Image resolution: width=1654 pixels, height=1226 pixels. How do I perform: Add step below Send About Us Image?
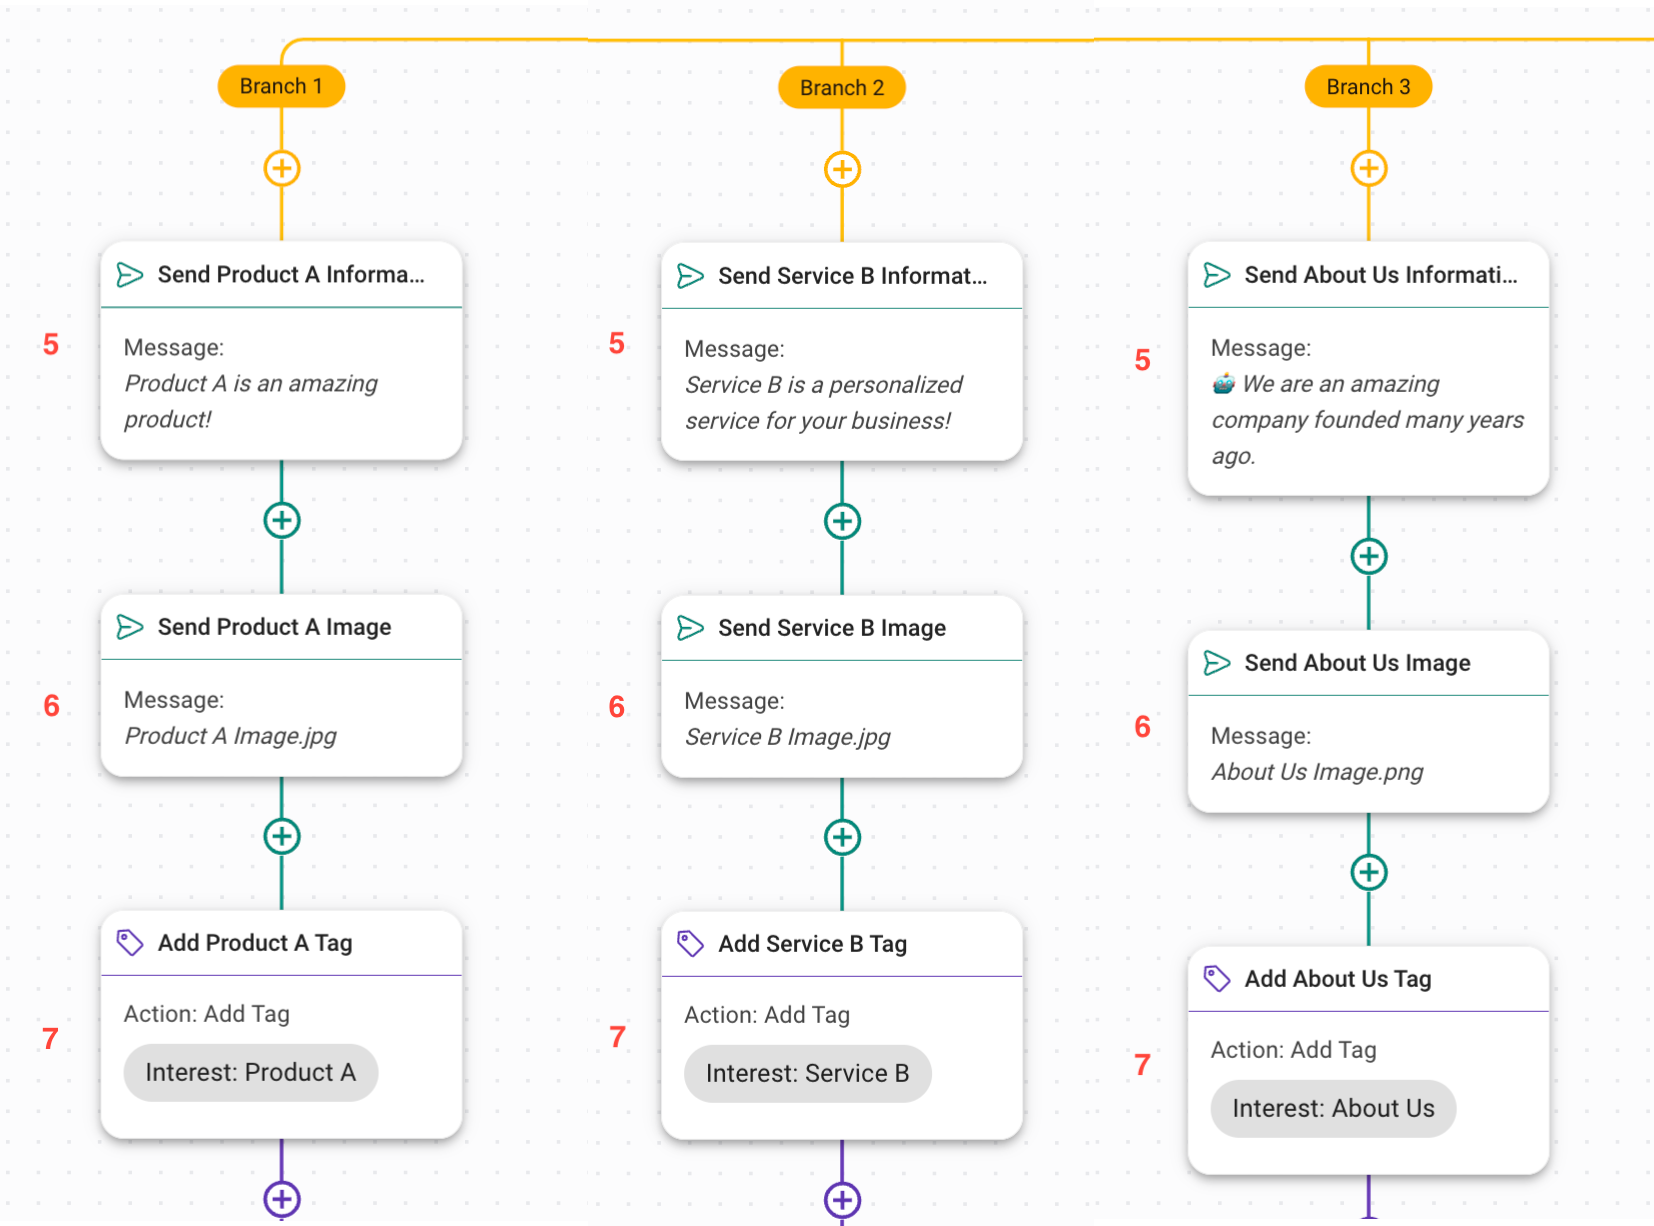(x=1368, y=872)
